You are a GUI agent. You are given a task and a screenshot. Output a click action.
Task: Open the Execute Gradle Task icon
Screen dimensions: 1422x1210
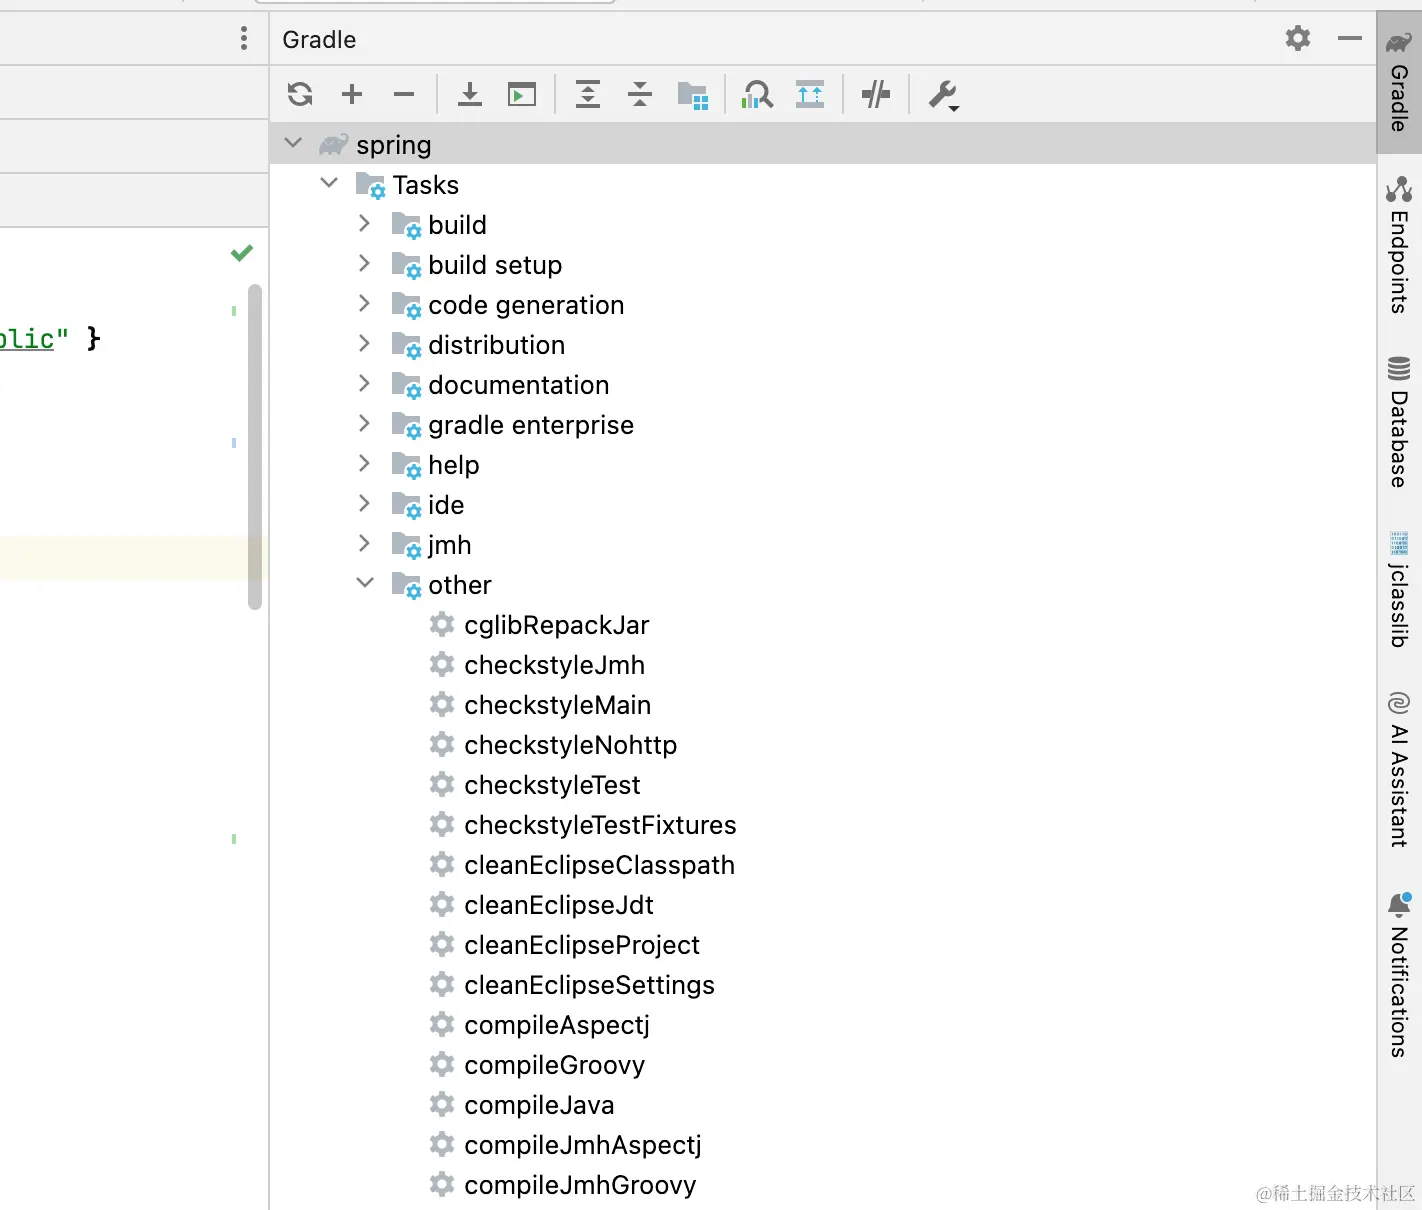point(522,94)
